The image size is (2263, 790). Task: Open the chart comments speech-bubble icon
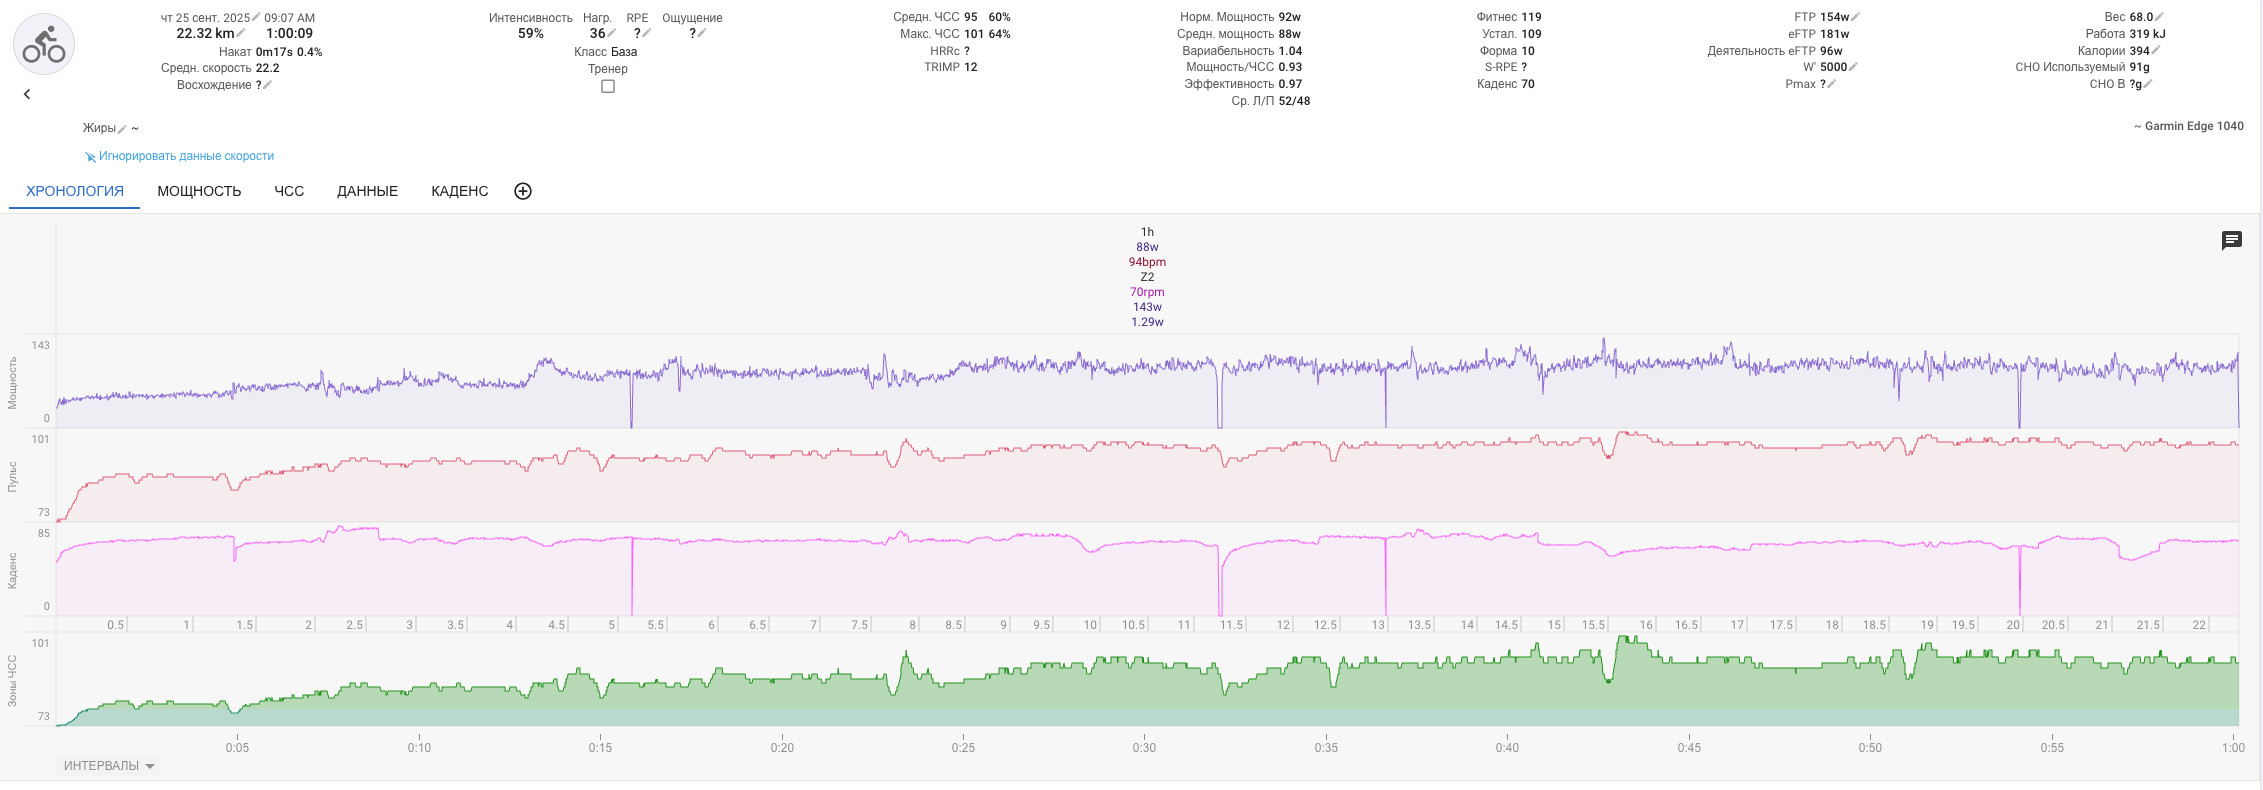coord(2231,241)
